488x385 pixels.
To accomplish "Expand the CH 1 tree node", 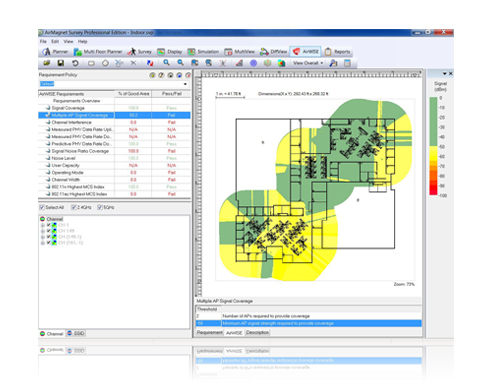I will [43, 225].
